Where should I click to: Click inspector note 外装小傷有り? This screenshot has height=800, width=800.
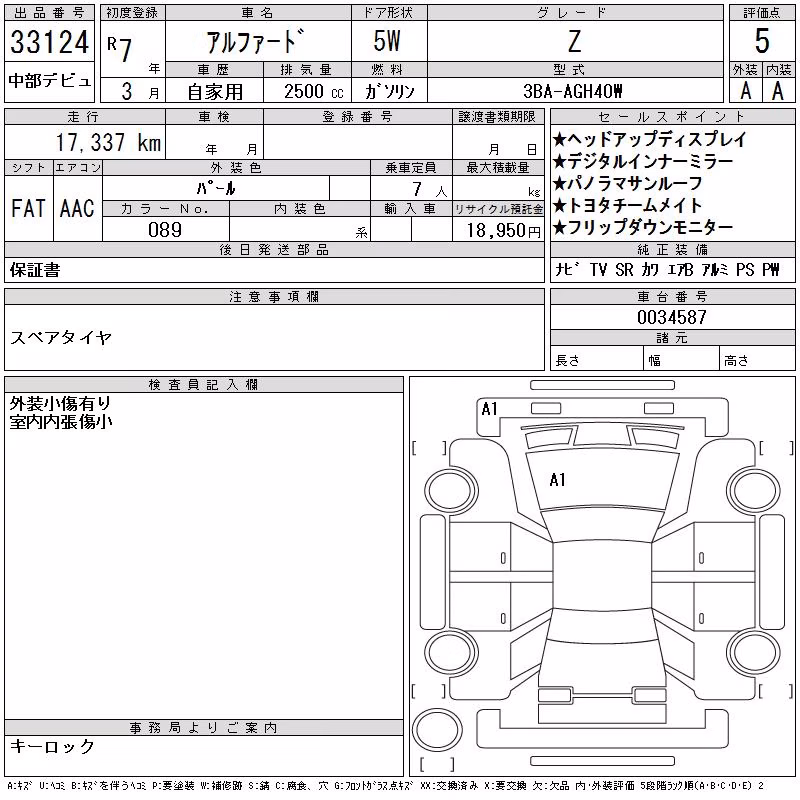pos(60,404)
